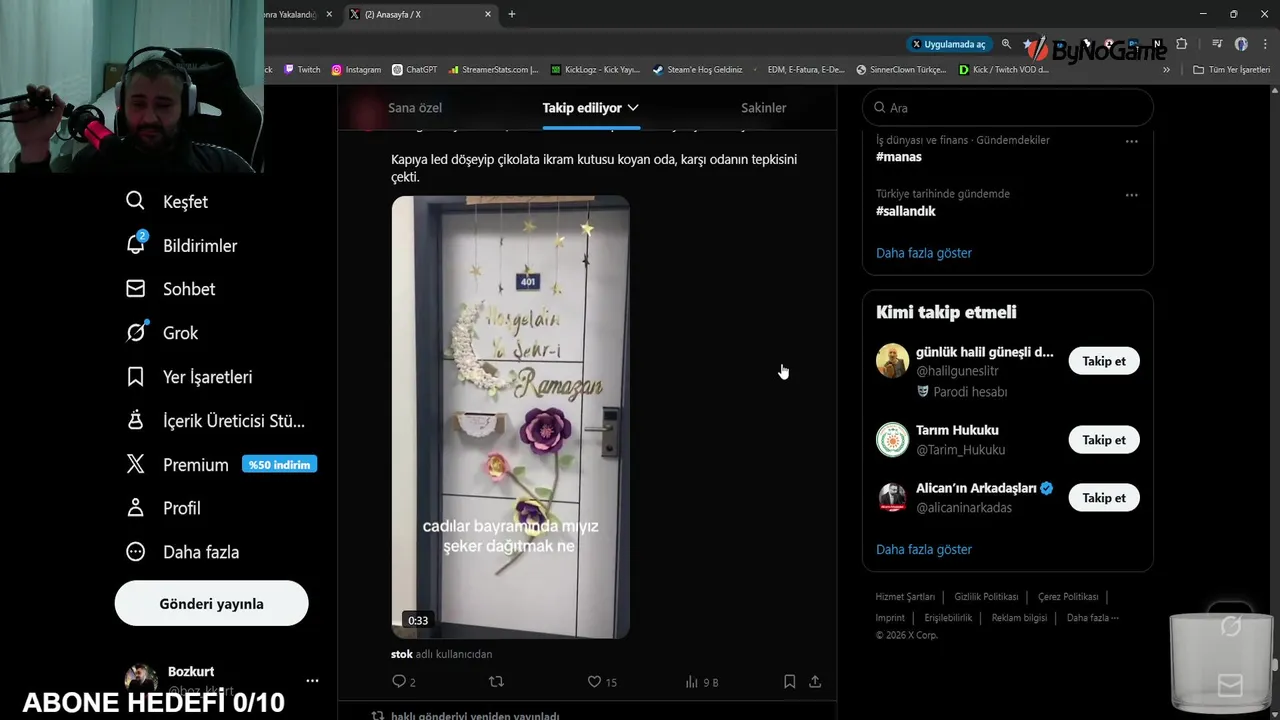
Task: Open Imprint footer link
Action: (890, 618)
